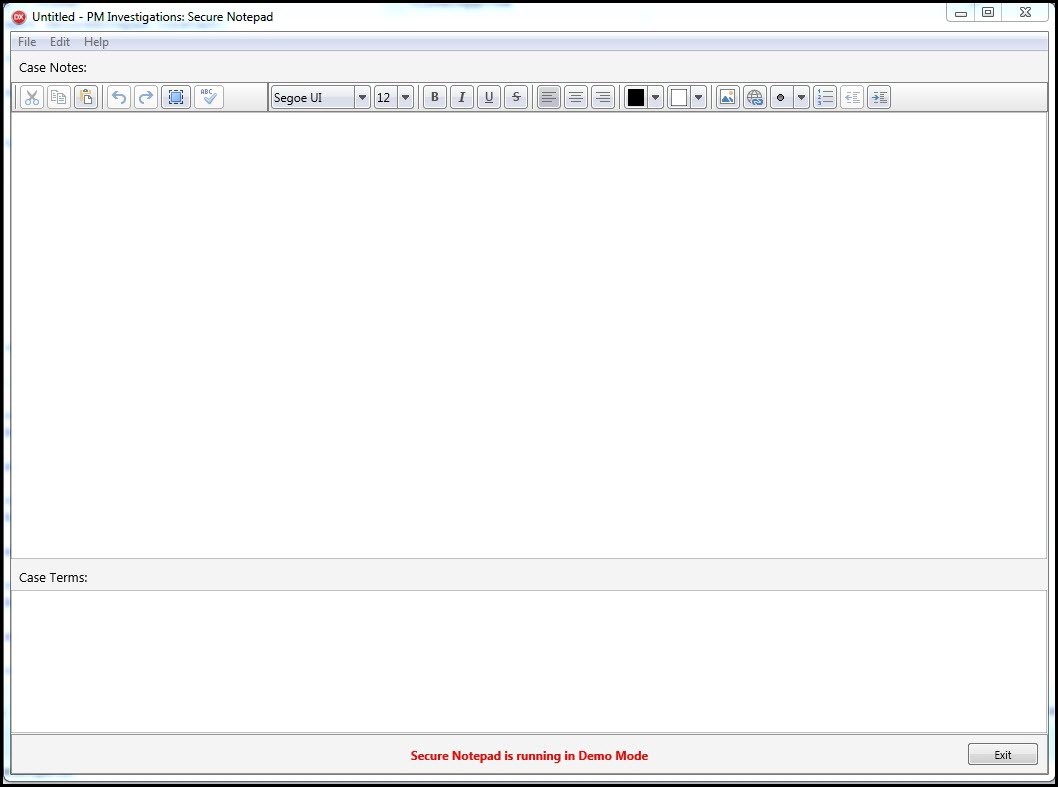The image size is (1058, 787).
Task: Center align the text
Action: click(576, 97)
